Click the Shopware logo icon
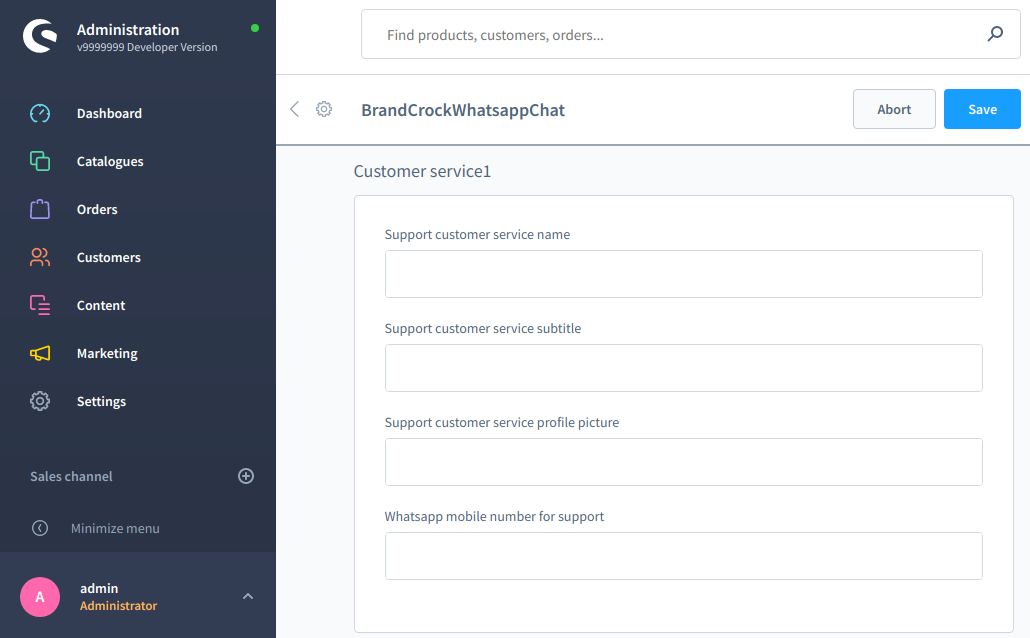 40,35
